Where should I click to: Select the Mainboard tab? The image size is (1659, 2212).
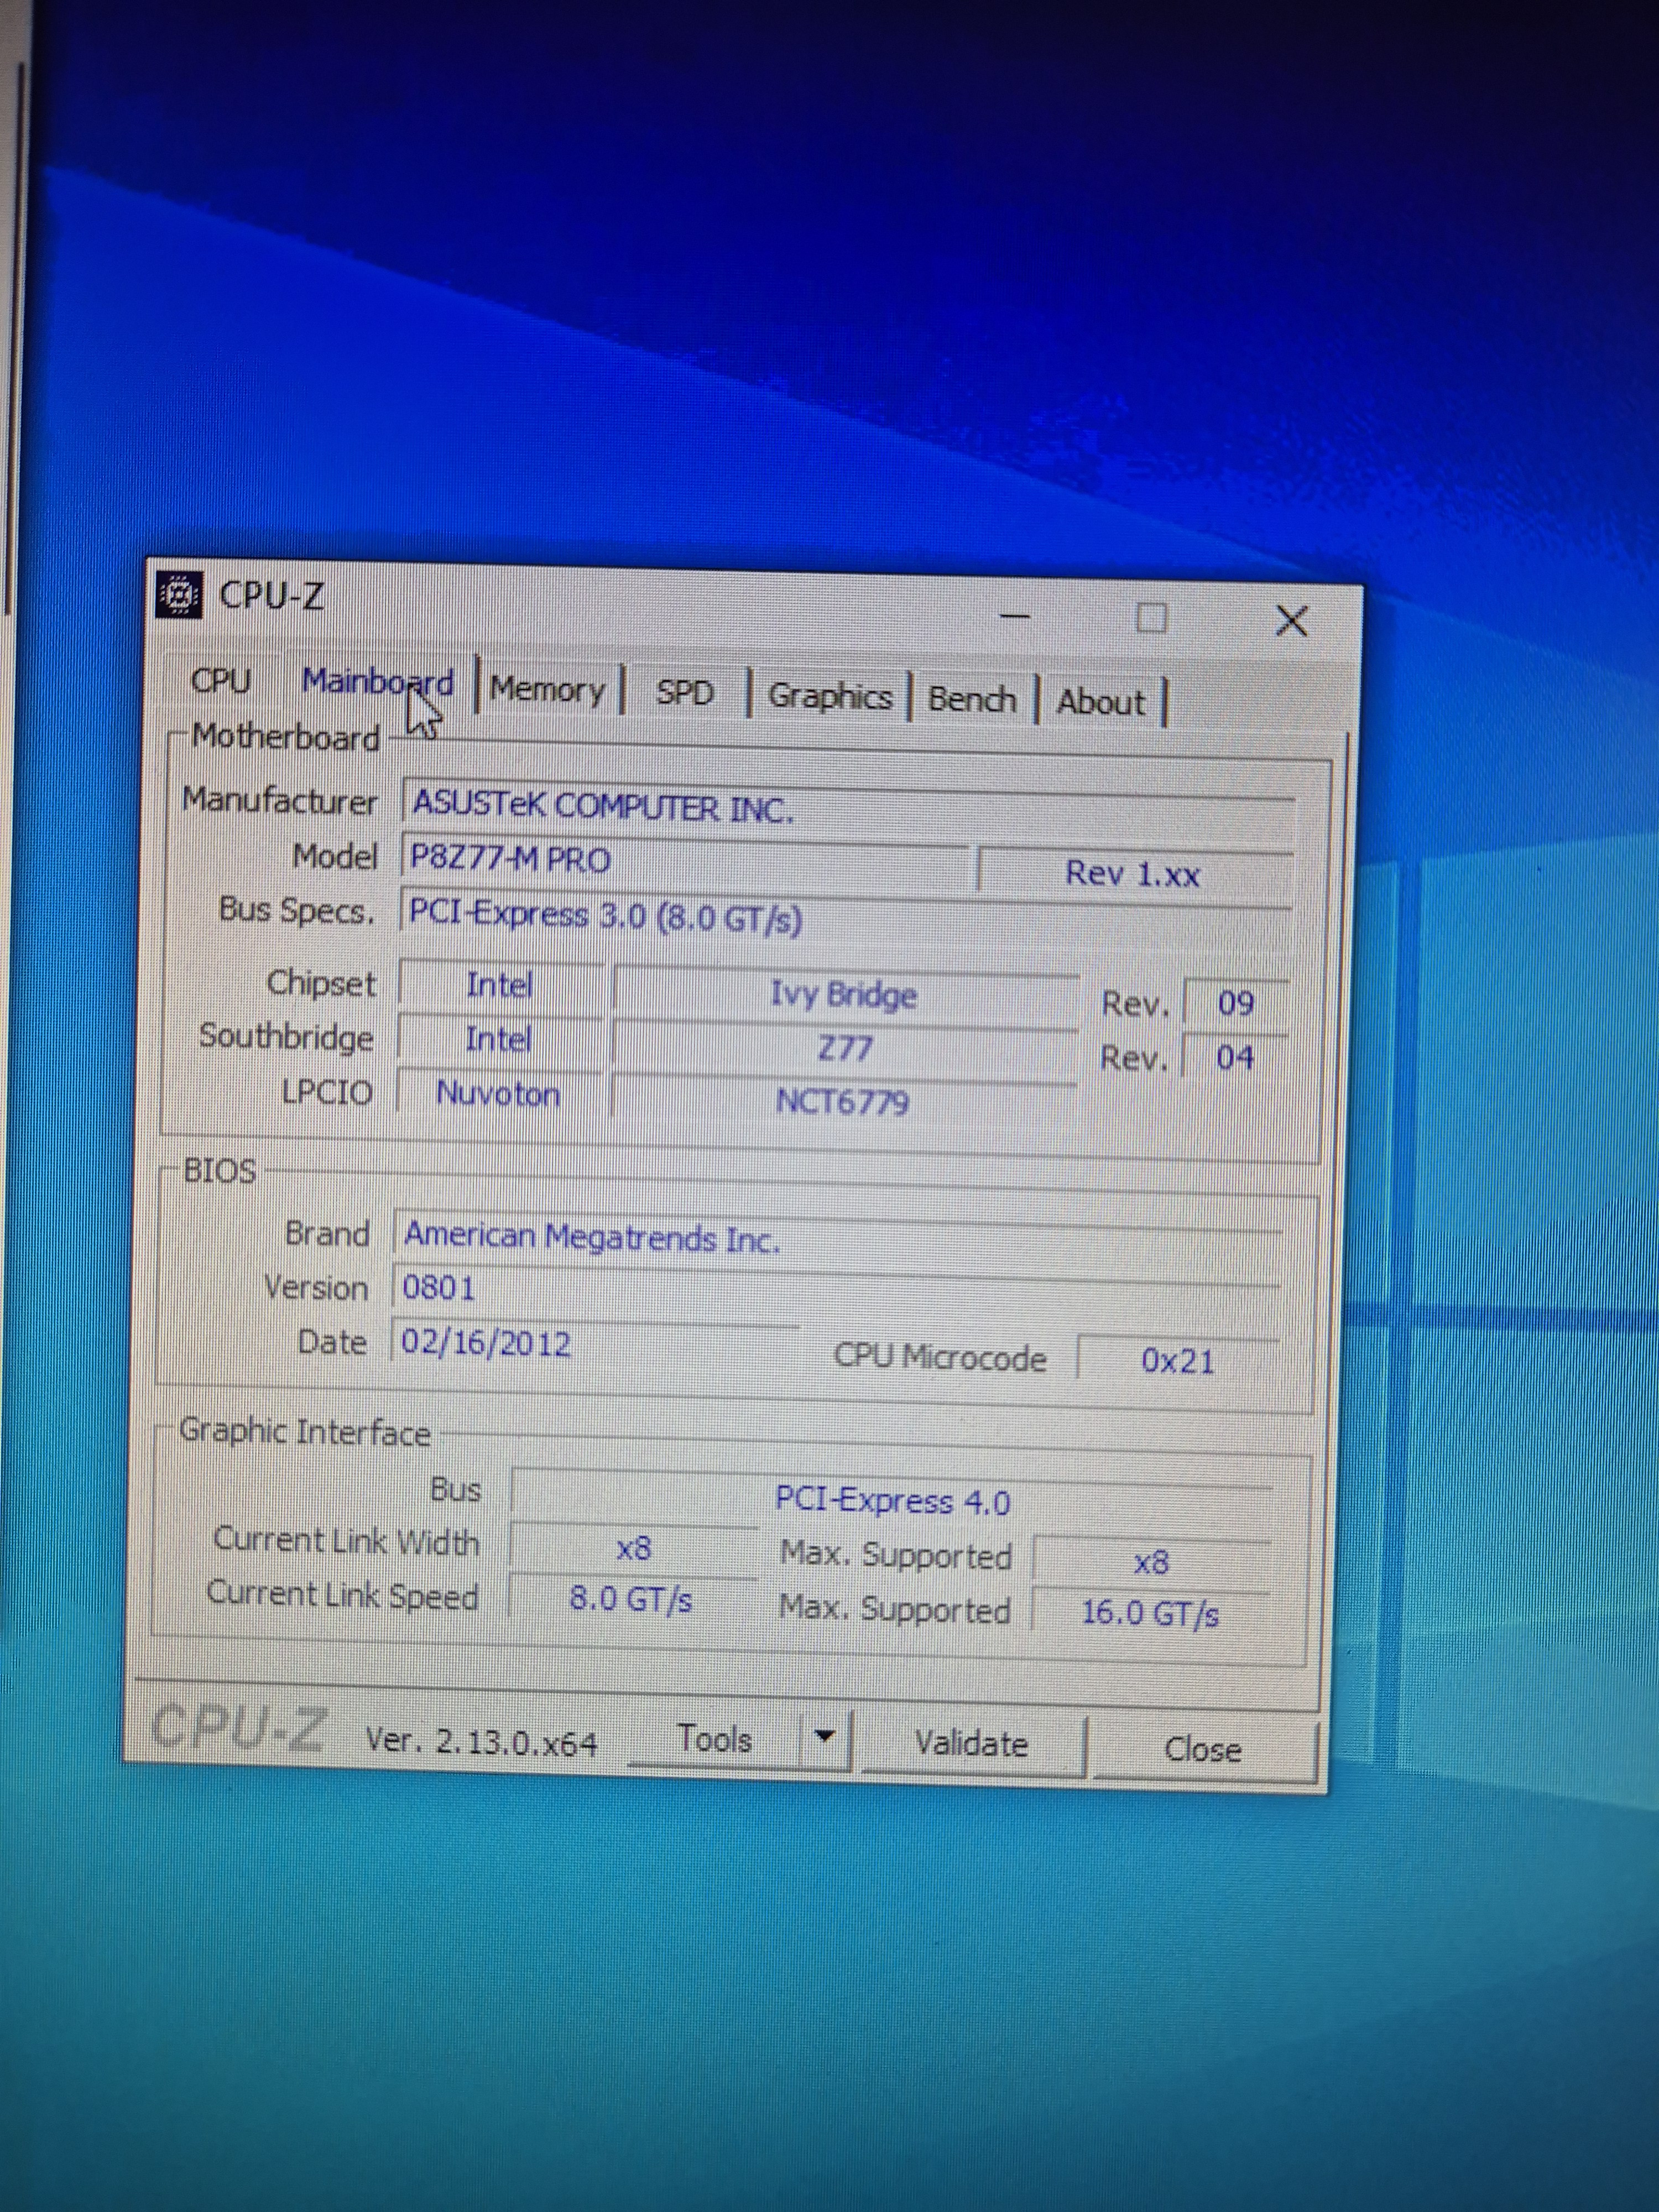377,683
